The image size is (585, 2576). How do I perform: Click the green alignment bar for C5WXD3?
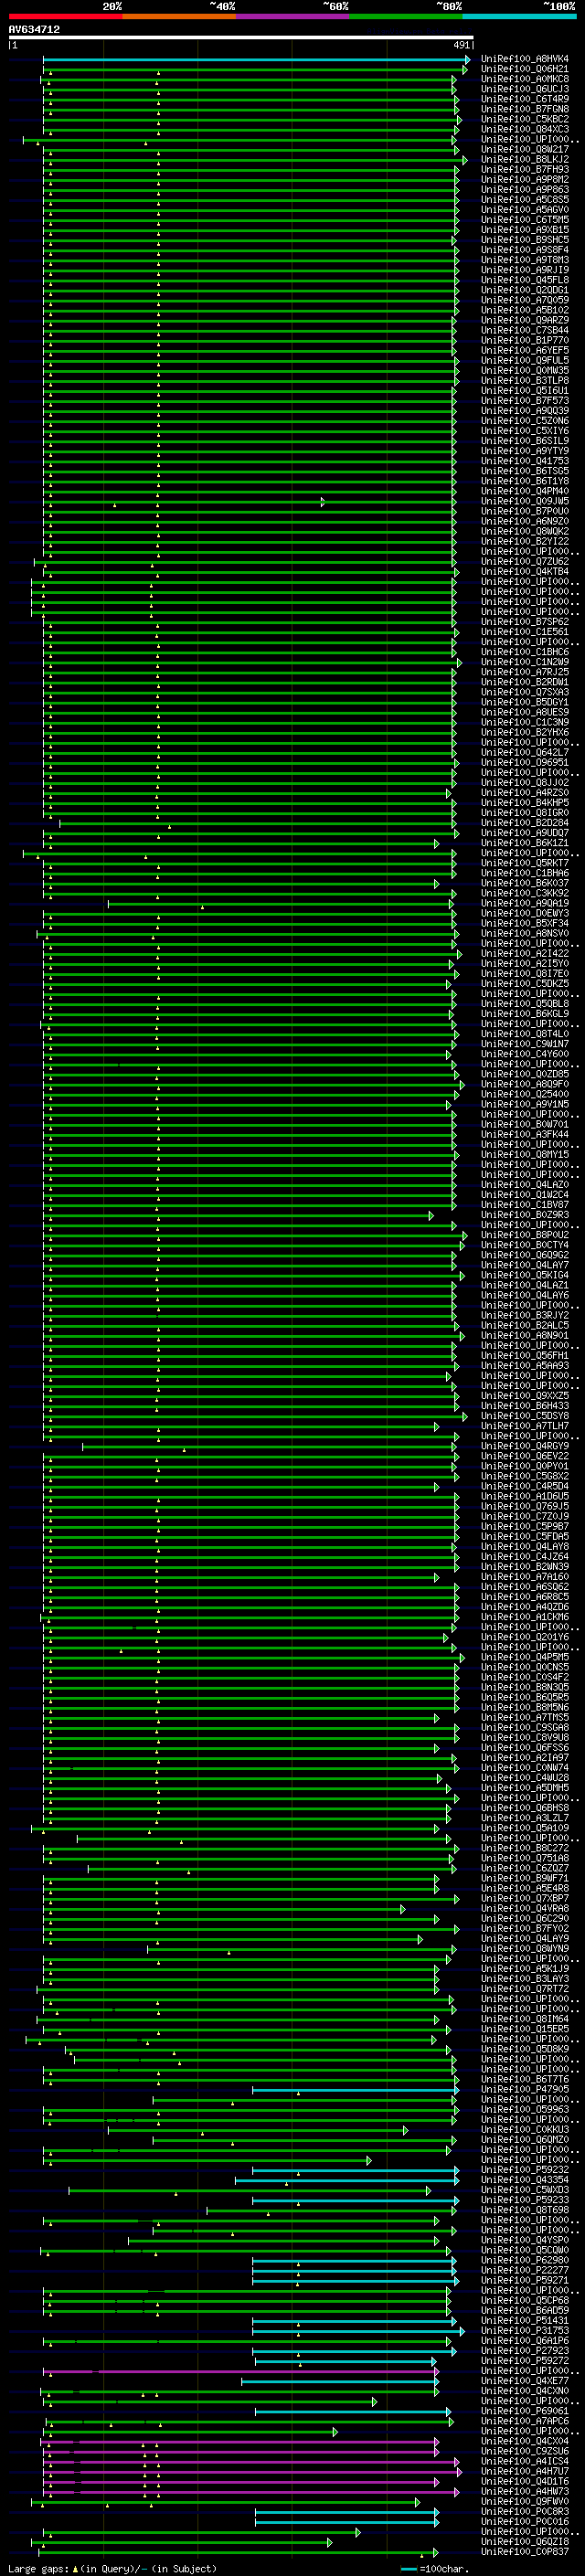click(x=249, y=2190)
